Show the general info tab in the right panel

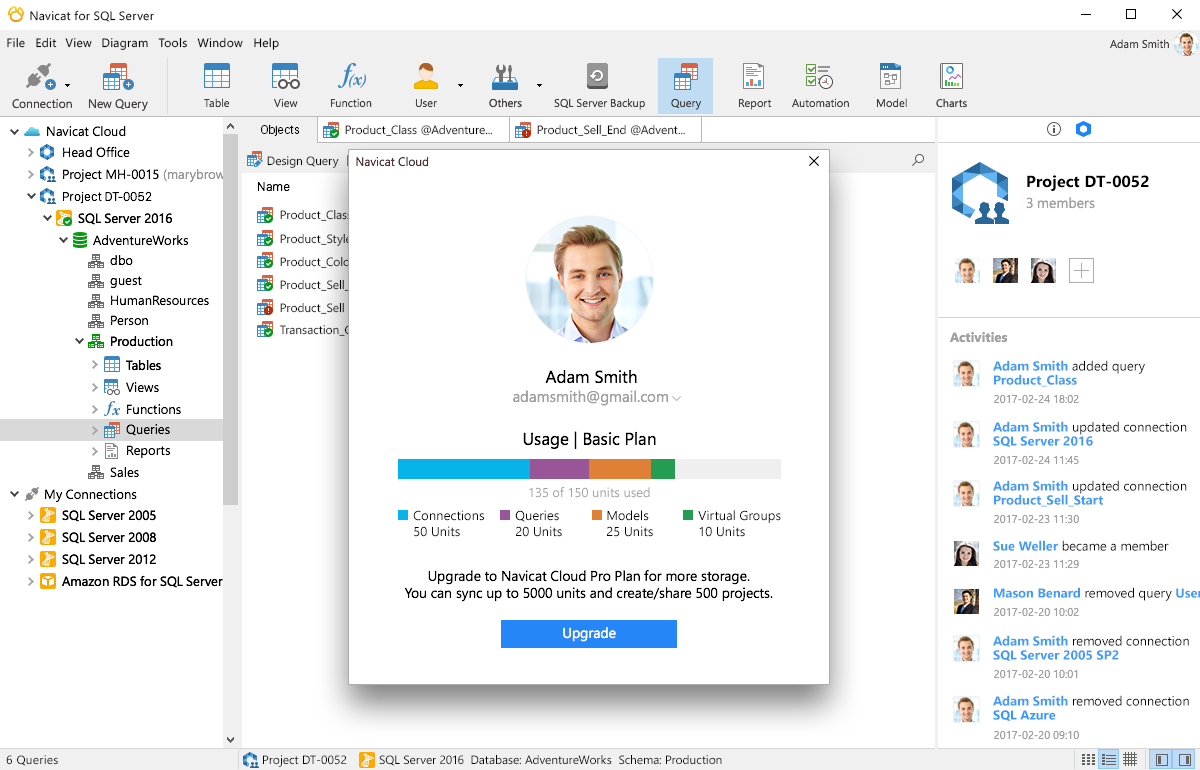(1053, 129)
